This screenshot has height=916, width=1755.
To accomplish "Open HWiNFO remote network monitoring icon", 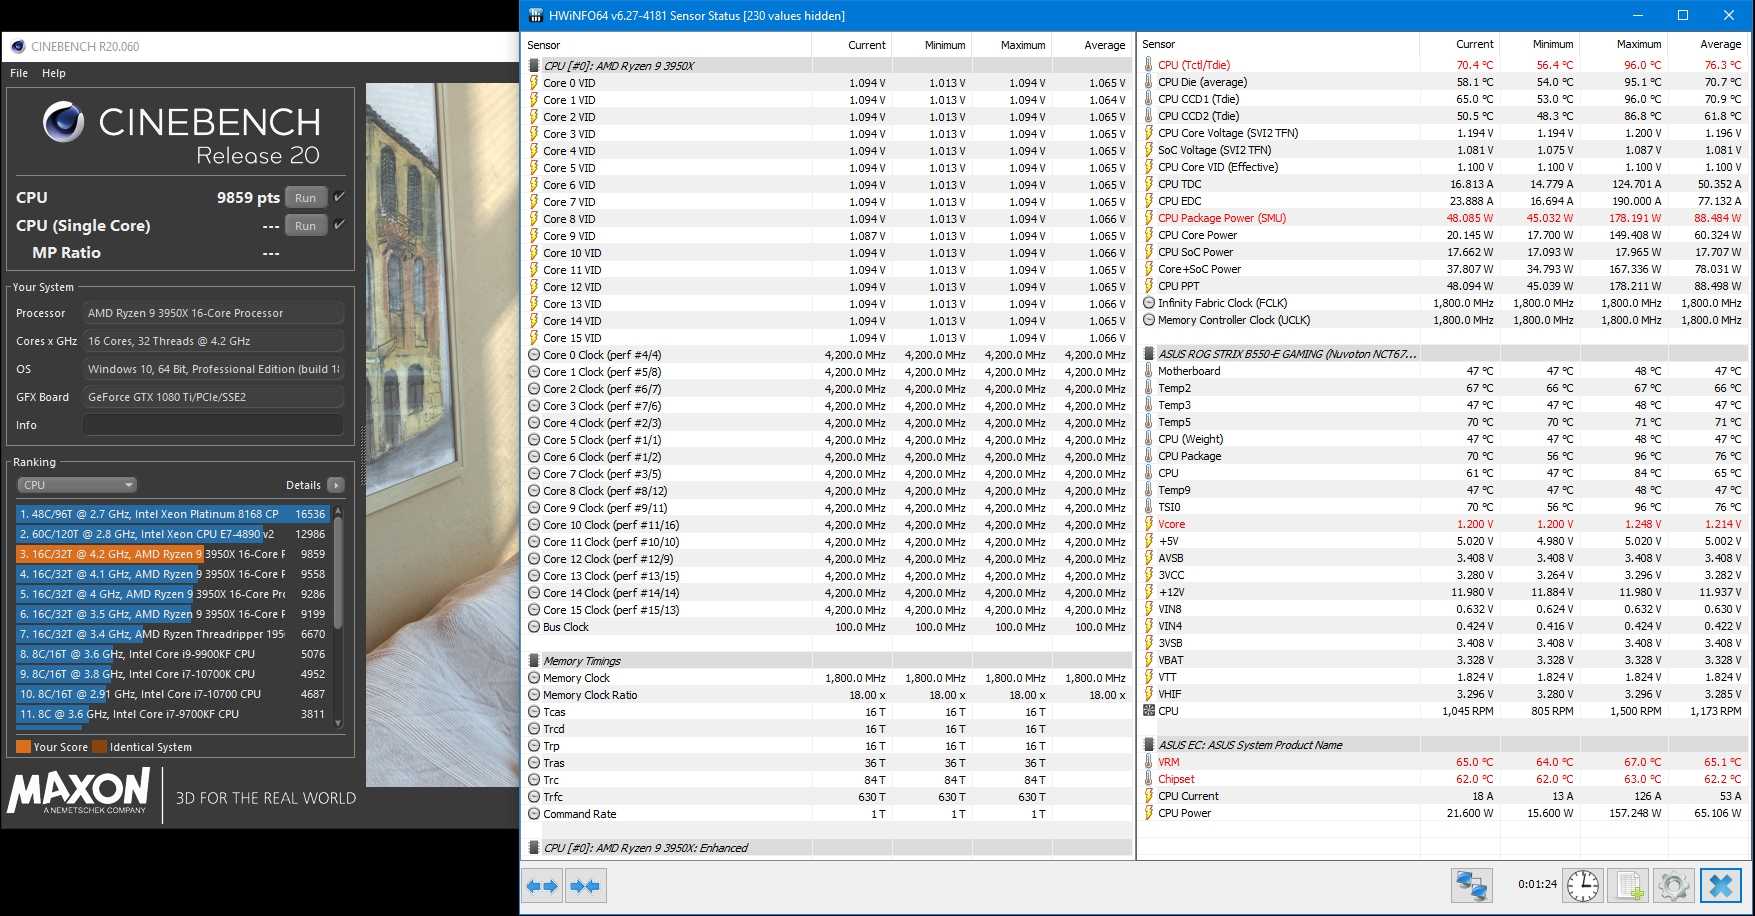I will (x=1471, y=886).
